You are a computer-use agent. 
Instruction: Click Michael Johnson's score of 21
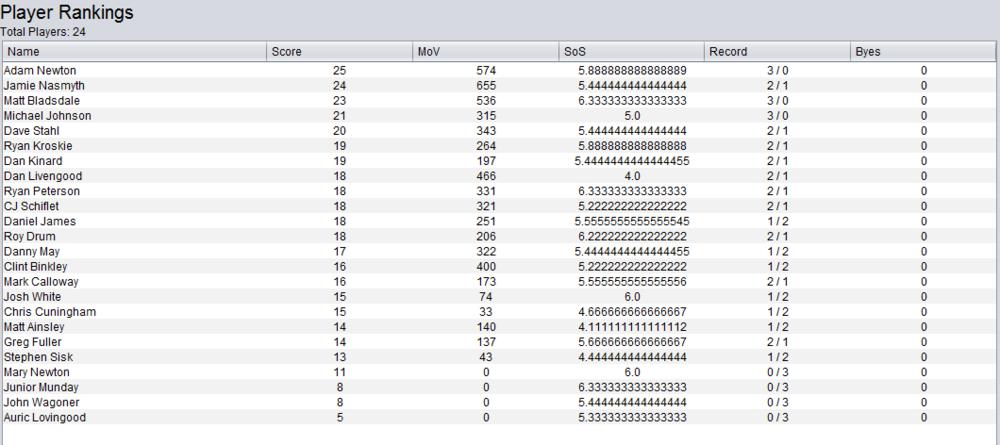pyautogui.click(x=339, y=116)
